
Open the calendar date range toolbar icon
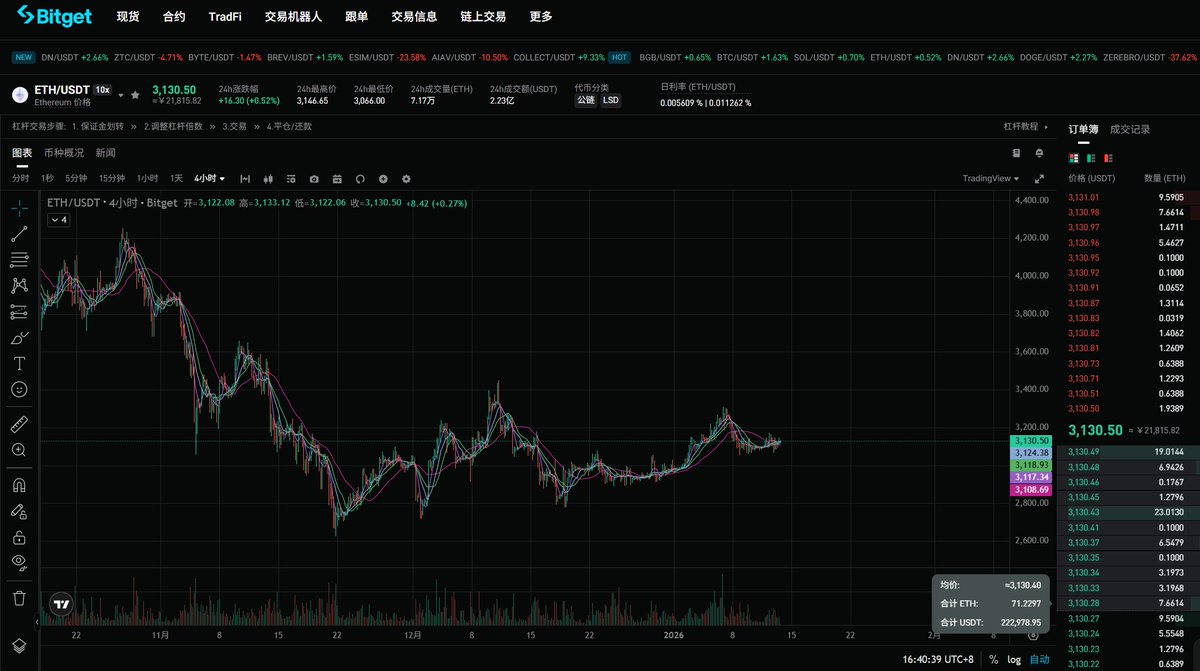pos(337,179)
